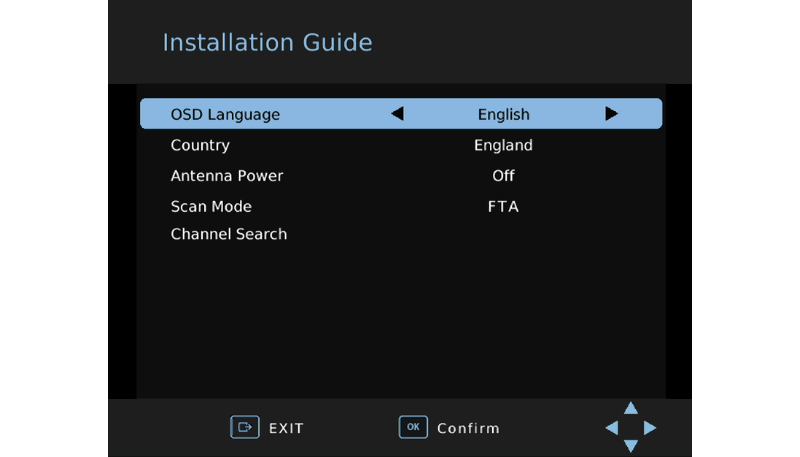
Task: Start Channel Search
Action: (x=229, y=234)
